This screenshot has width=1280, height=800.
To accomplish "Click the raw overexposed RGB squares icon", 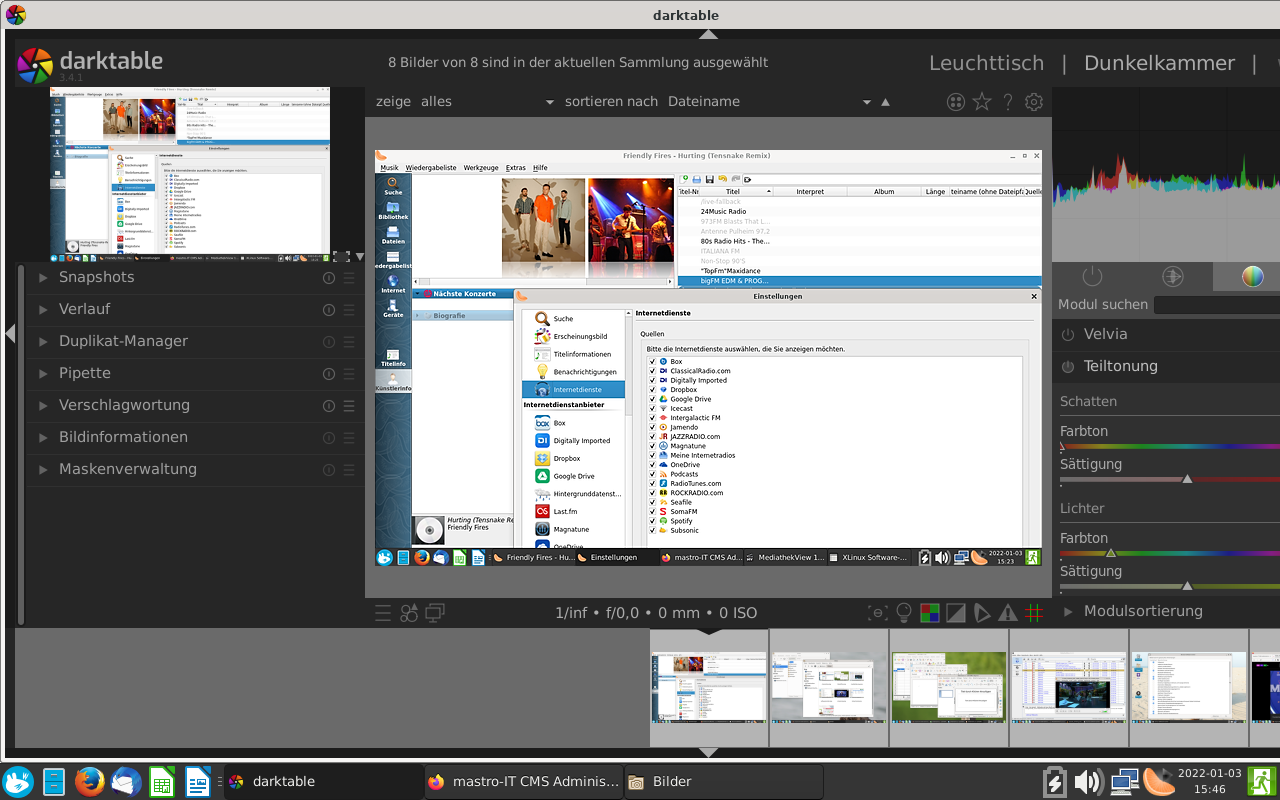I will pos(930,613).
